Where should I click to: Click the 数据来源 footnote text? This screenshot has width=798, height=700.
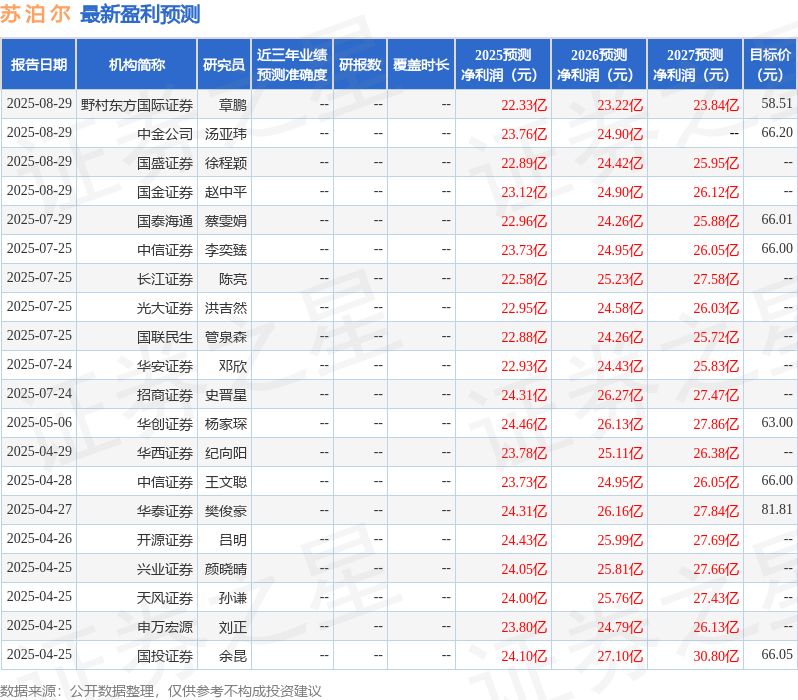click(x=161, y=691)
